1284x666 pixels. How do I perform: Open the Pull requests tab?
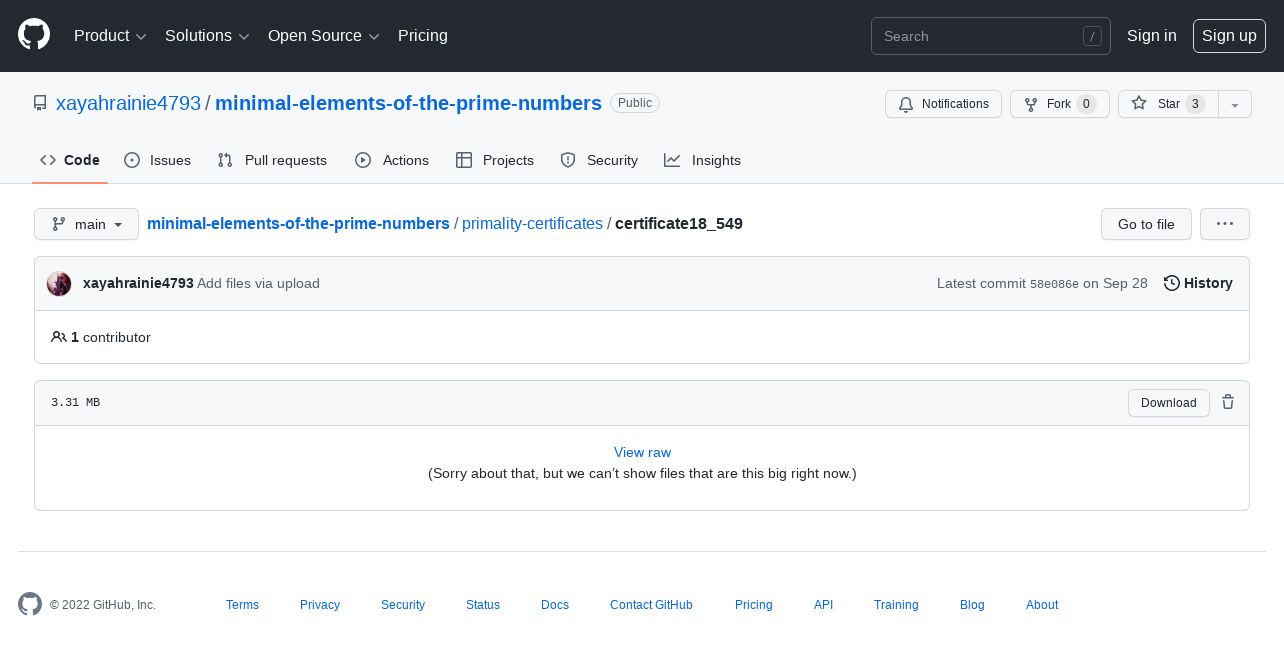pyautogui.click(x=272, y=160)
